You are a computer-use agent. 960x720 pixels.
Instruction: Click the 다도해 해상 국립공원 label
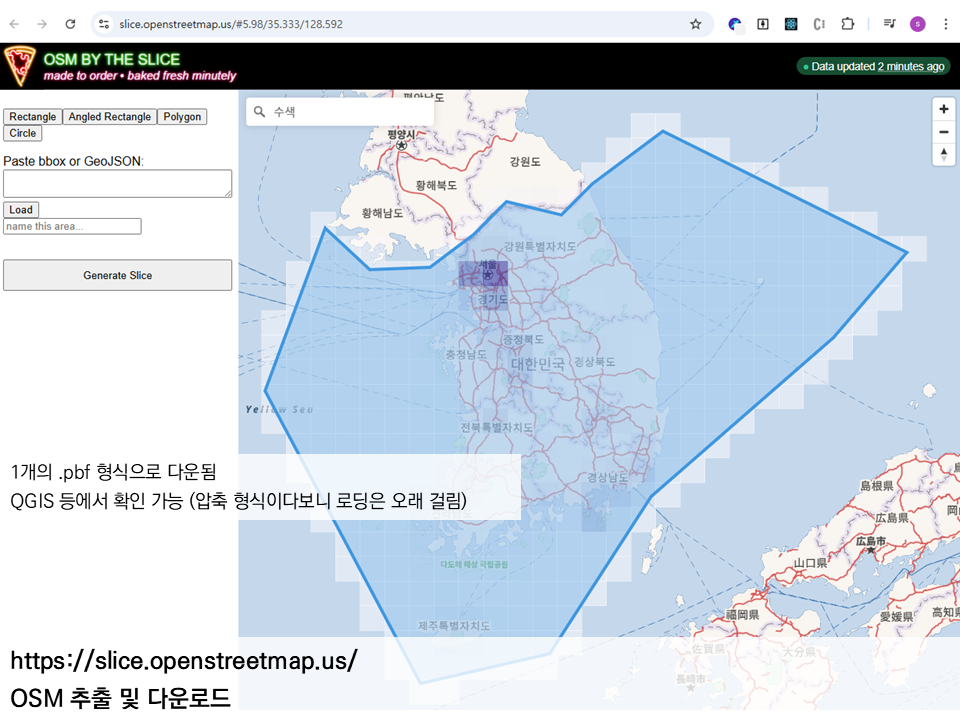[474, 564]
